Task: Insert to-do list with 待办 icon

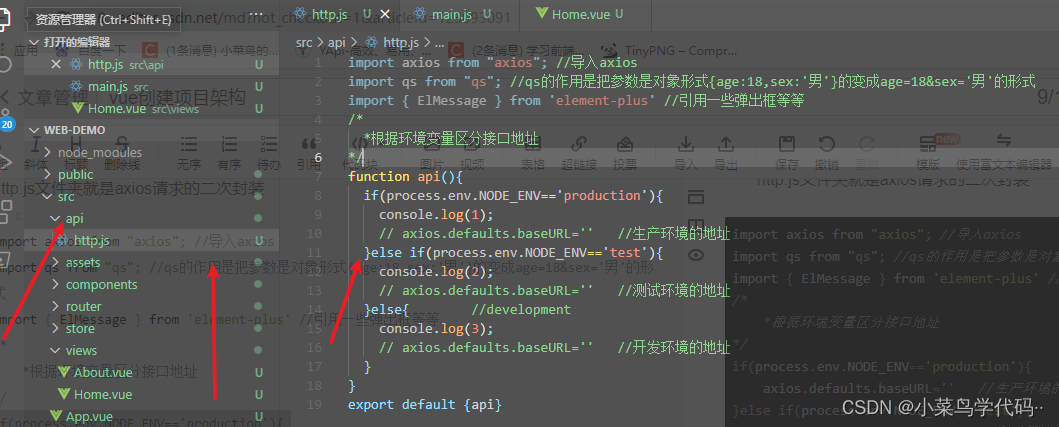Action: (x=269, y=144)
